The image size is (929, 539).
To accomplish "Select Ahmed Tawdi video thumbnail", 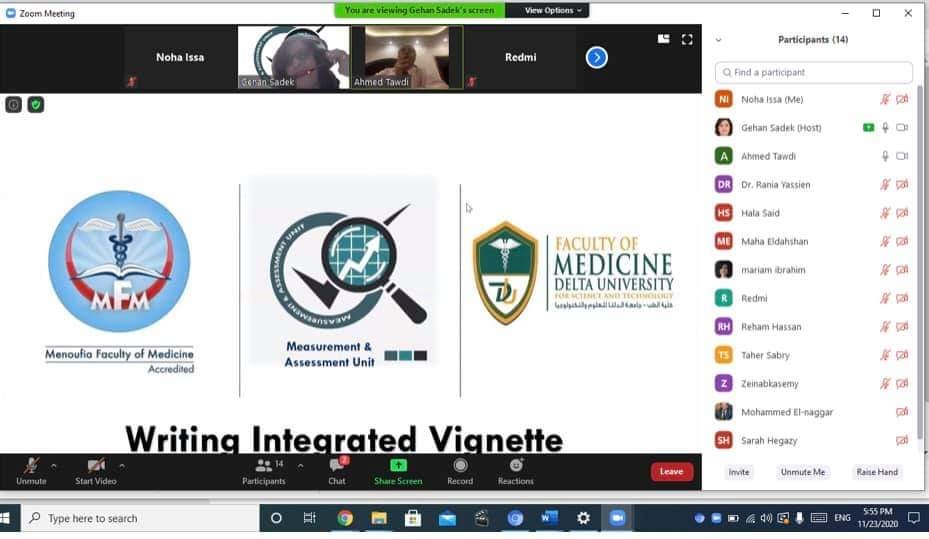I will click(x=407, y=57).
